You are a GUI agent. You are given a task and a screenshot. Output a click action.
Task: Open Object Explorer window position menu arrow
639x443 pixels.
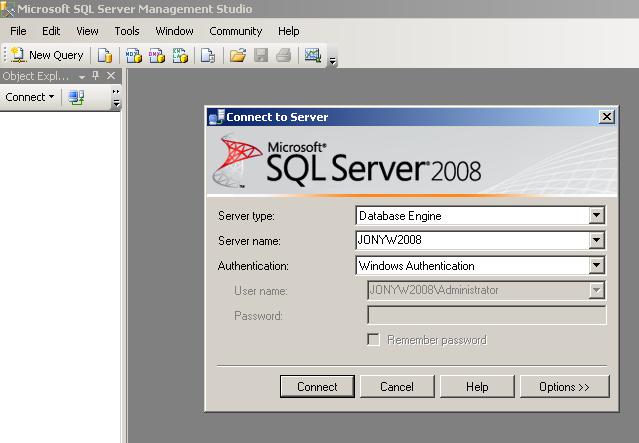click(82, 76)
